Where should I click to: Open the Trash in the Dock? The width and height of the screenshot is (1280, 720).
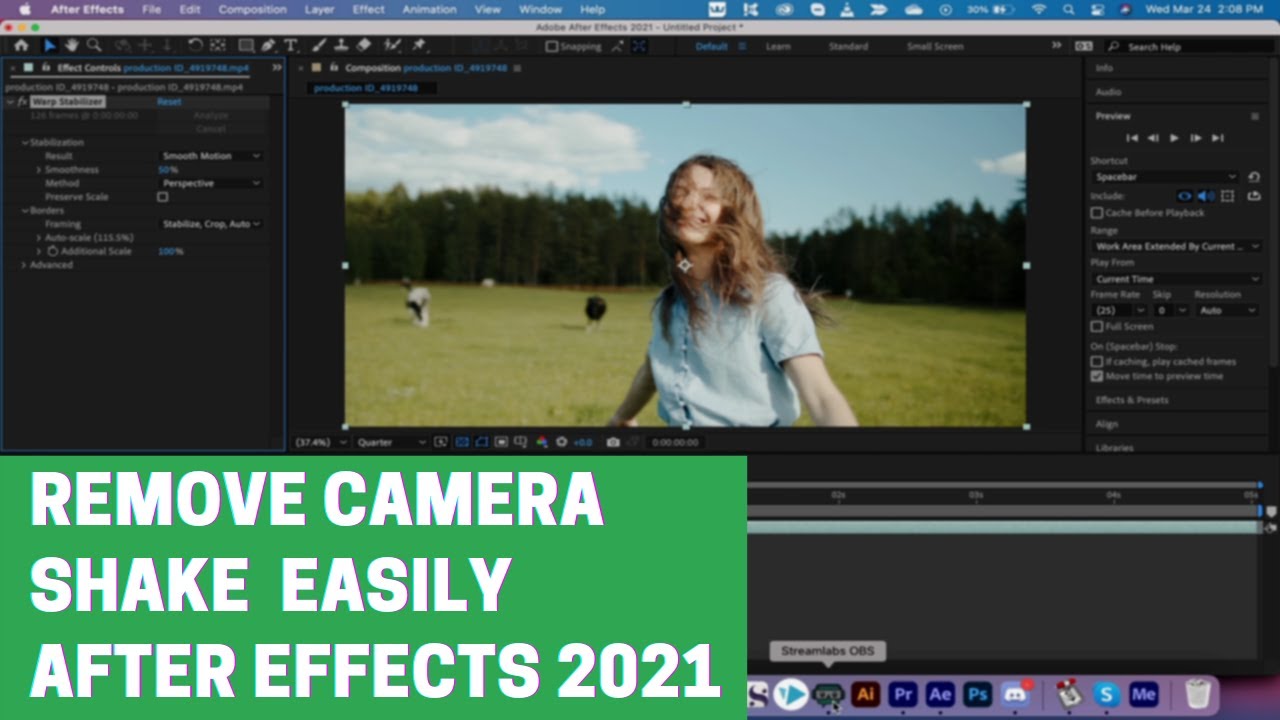pos(1197,694)
